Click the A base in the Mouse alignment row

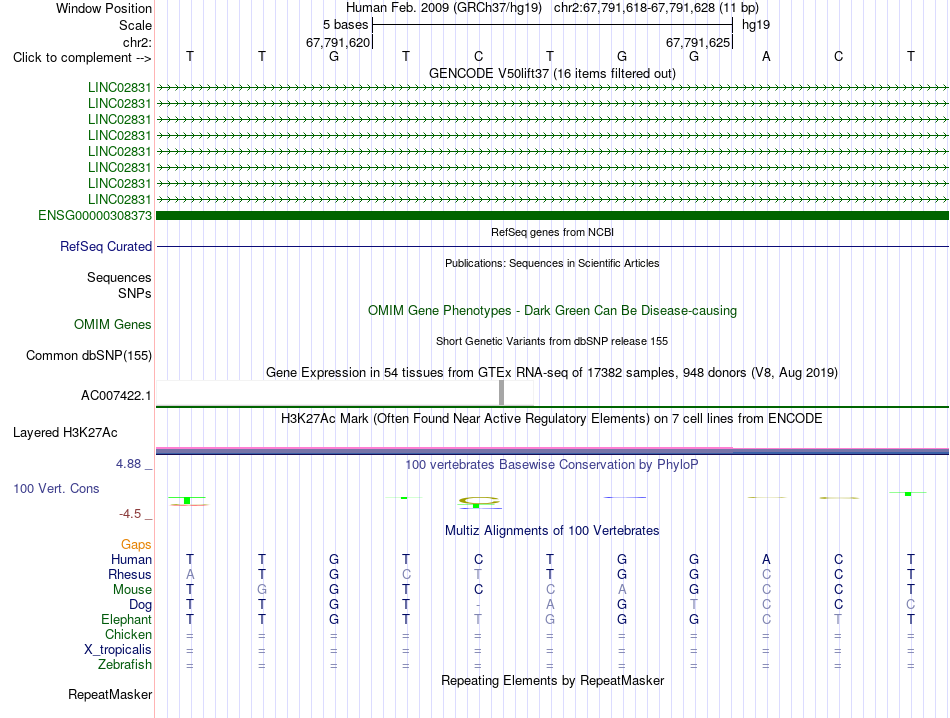(x=622, y=590)
